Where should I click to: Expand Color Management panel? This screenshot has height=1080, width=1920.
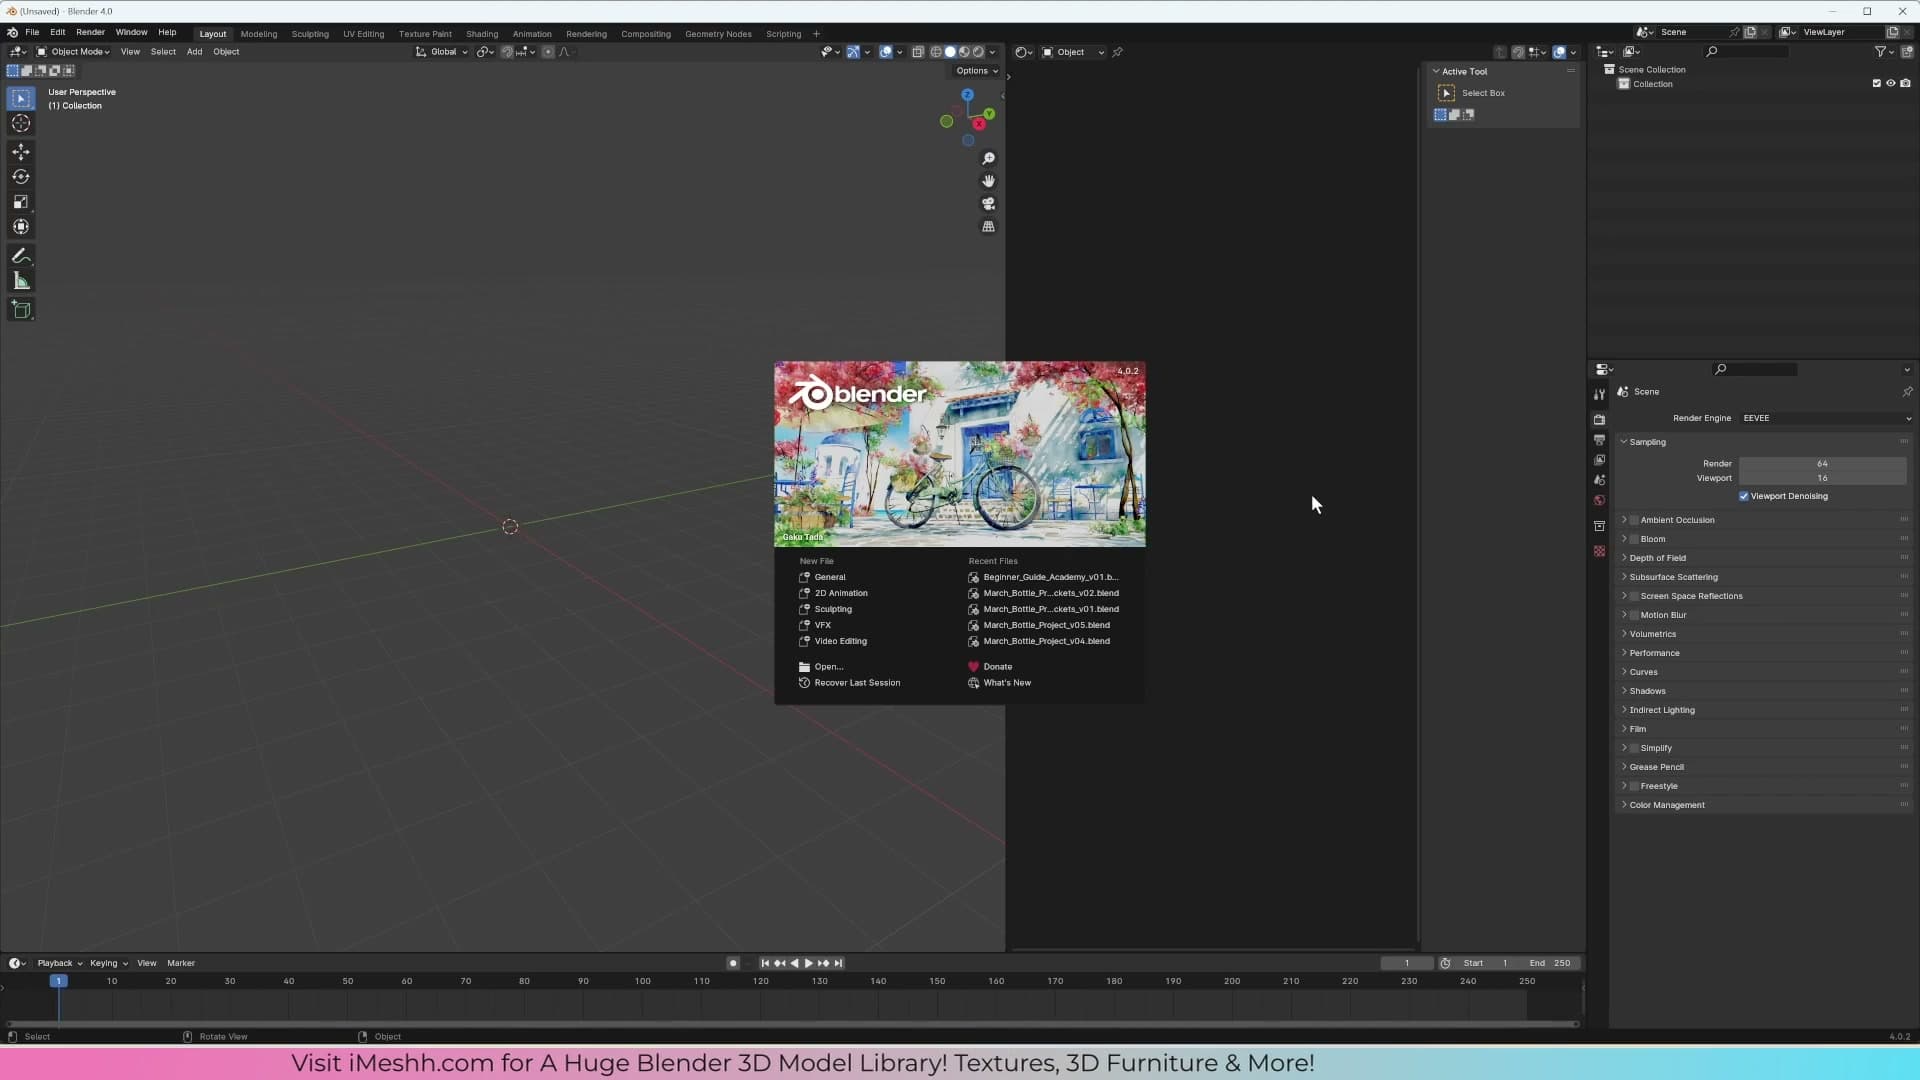pos(1667,805)
